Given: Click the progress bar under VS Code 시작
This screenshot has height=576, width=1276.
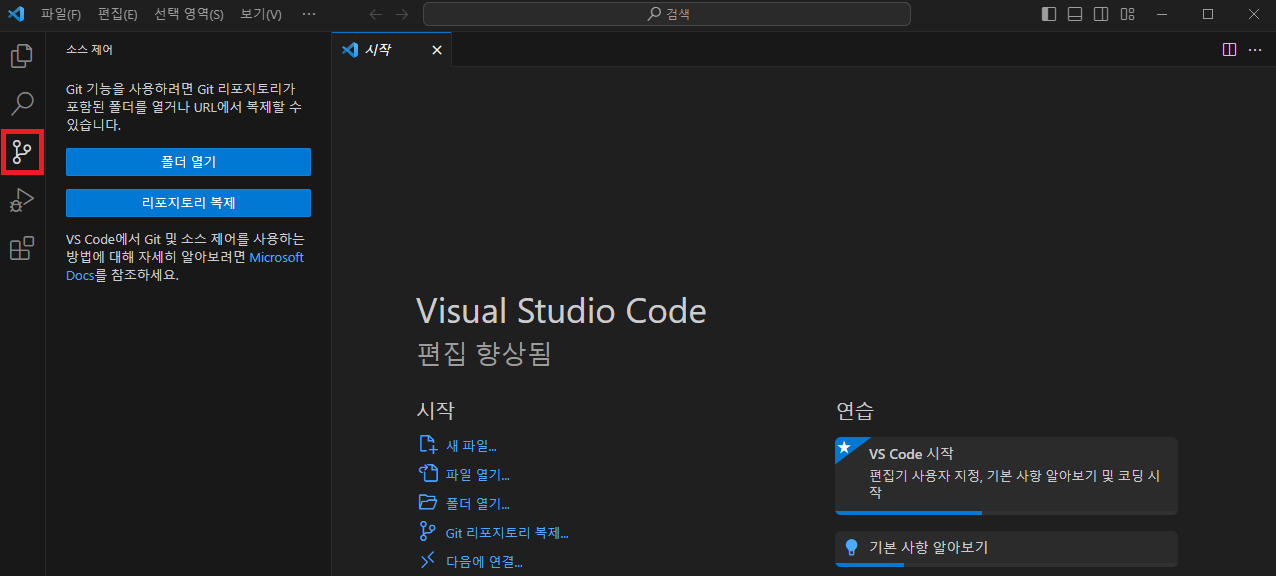Looking at the screenshot, I should [1006, 512].
